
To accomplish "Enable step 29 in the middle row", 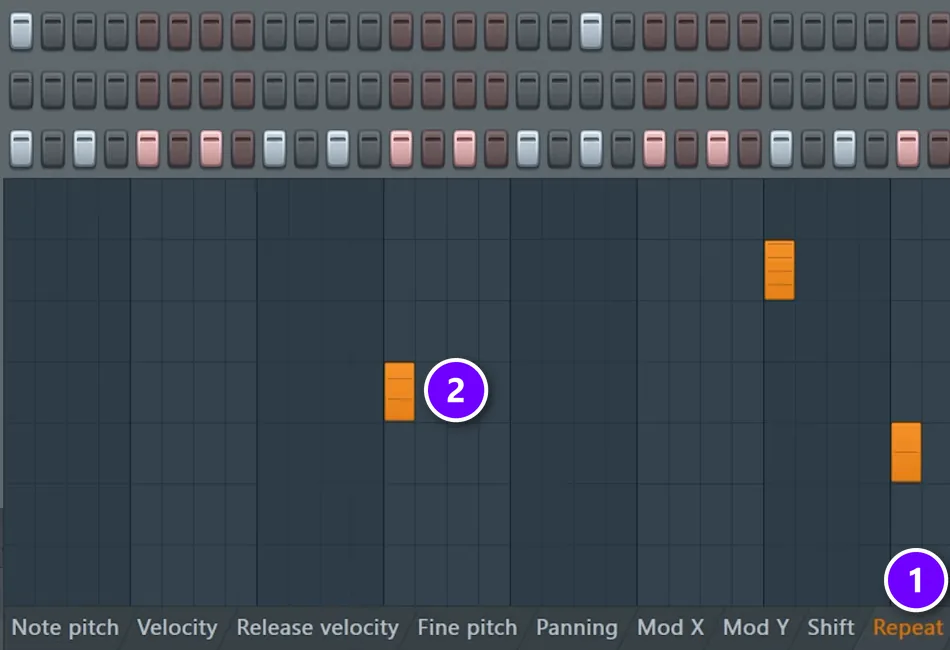I will [x=908, y=90].
